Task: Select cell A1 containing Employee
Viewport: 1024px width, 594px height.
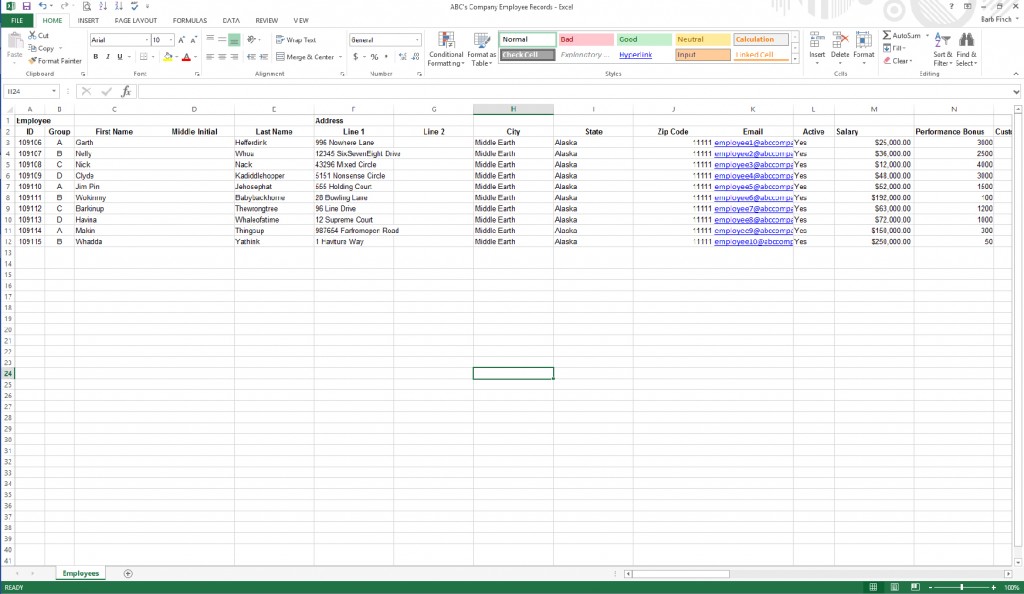Action: click(29, 119)
